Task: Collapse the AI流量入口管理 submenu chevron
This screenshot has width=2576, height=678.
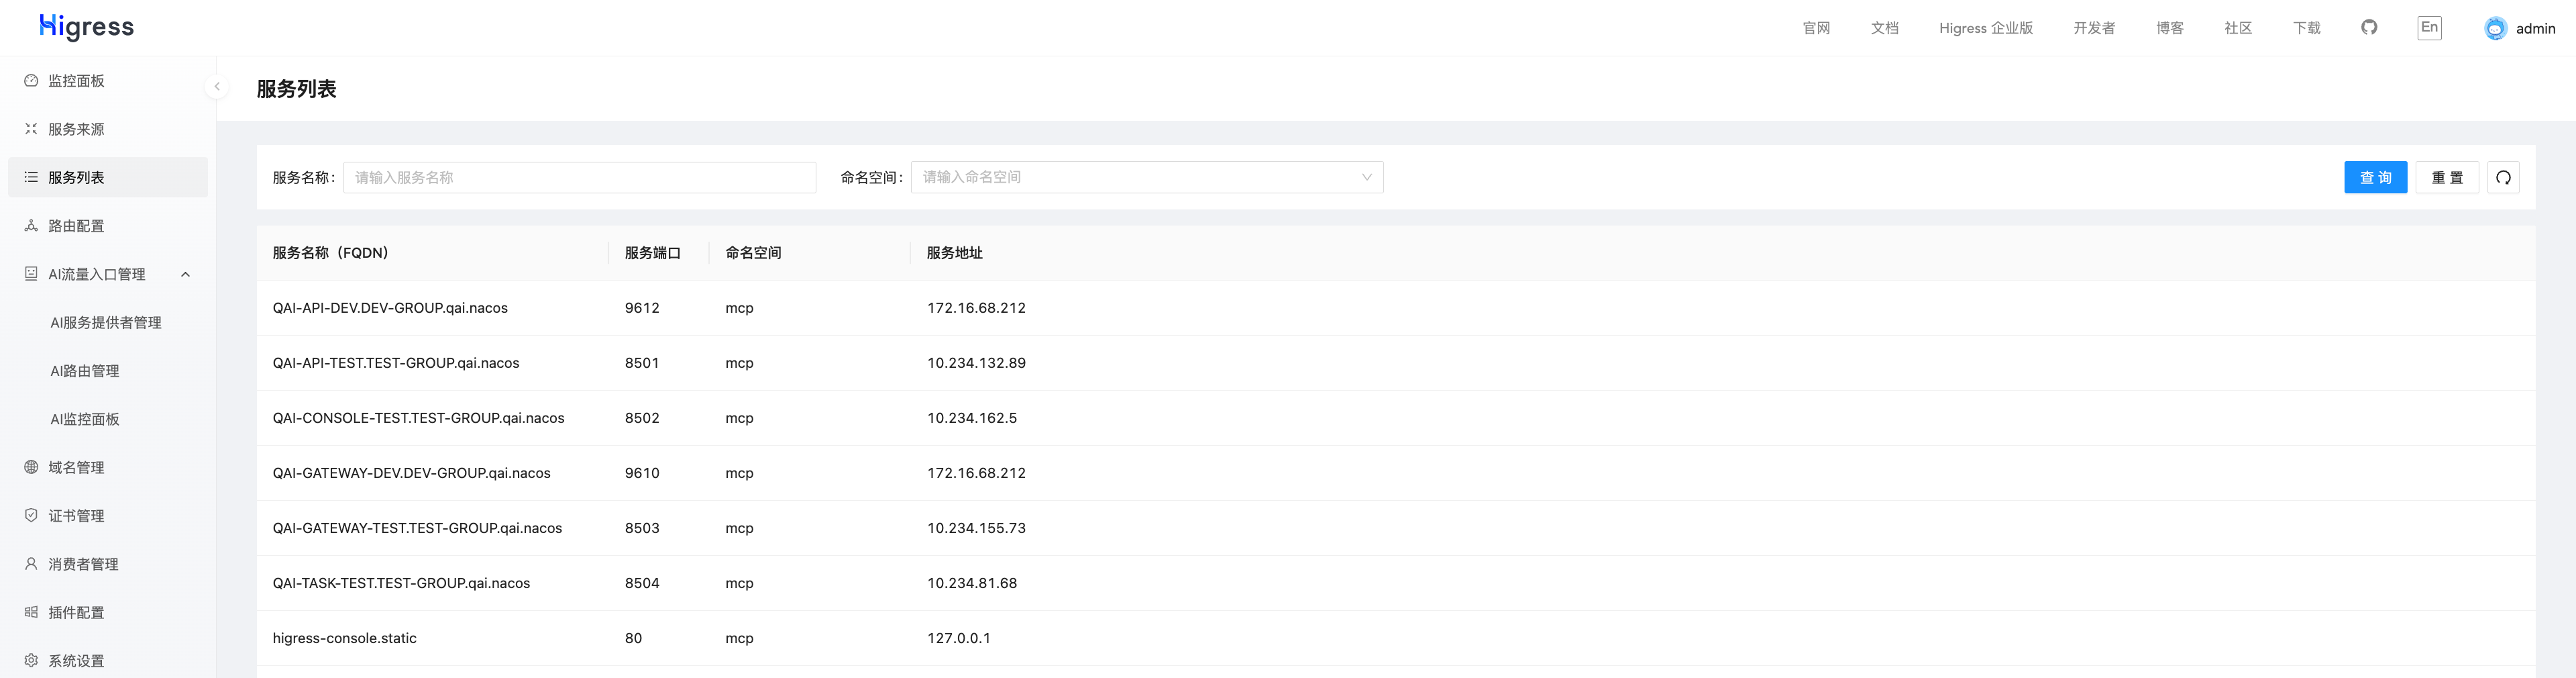Action: (x=185, y=274)
